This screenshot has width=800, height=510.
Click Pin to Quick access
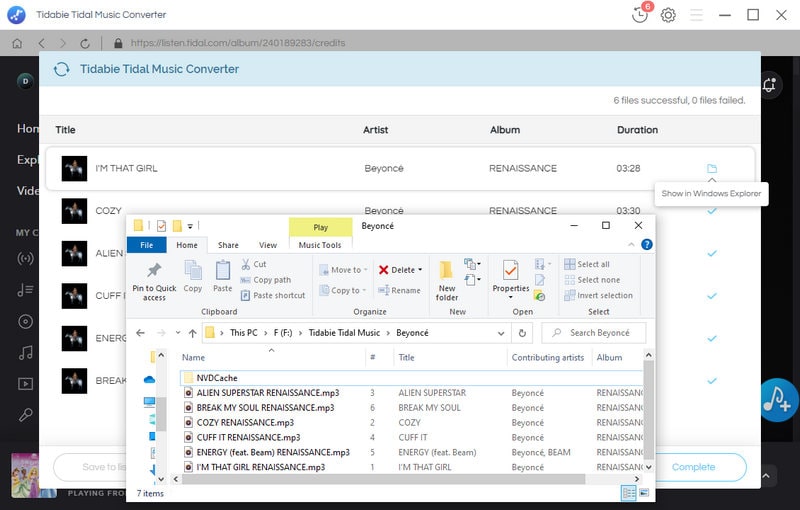154,281
